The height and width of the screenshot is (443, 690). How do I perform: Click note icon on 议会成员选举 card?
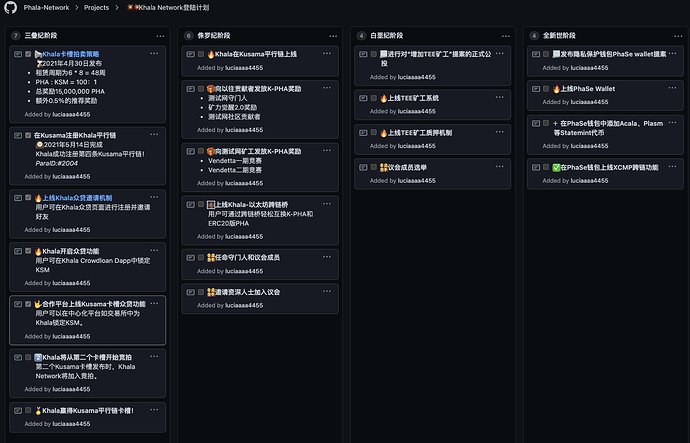(363, 167)
